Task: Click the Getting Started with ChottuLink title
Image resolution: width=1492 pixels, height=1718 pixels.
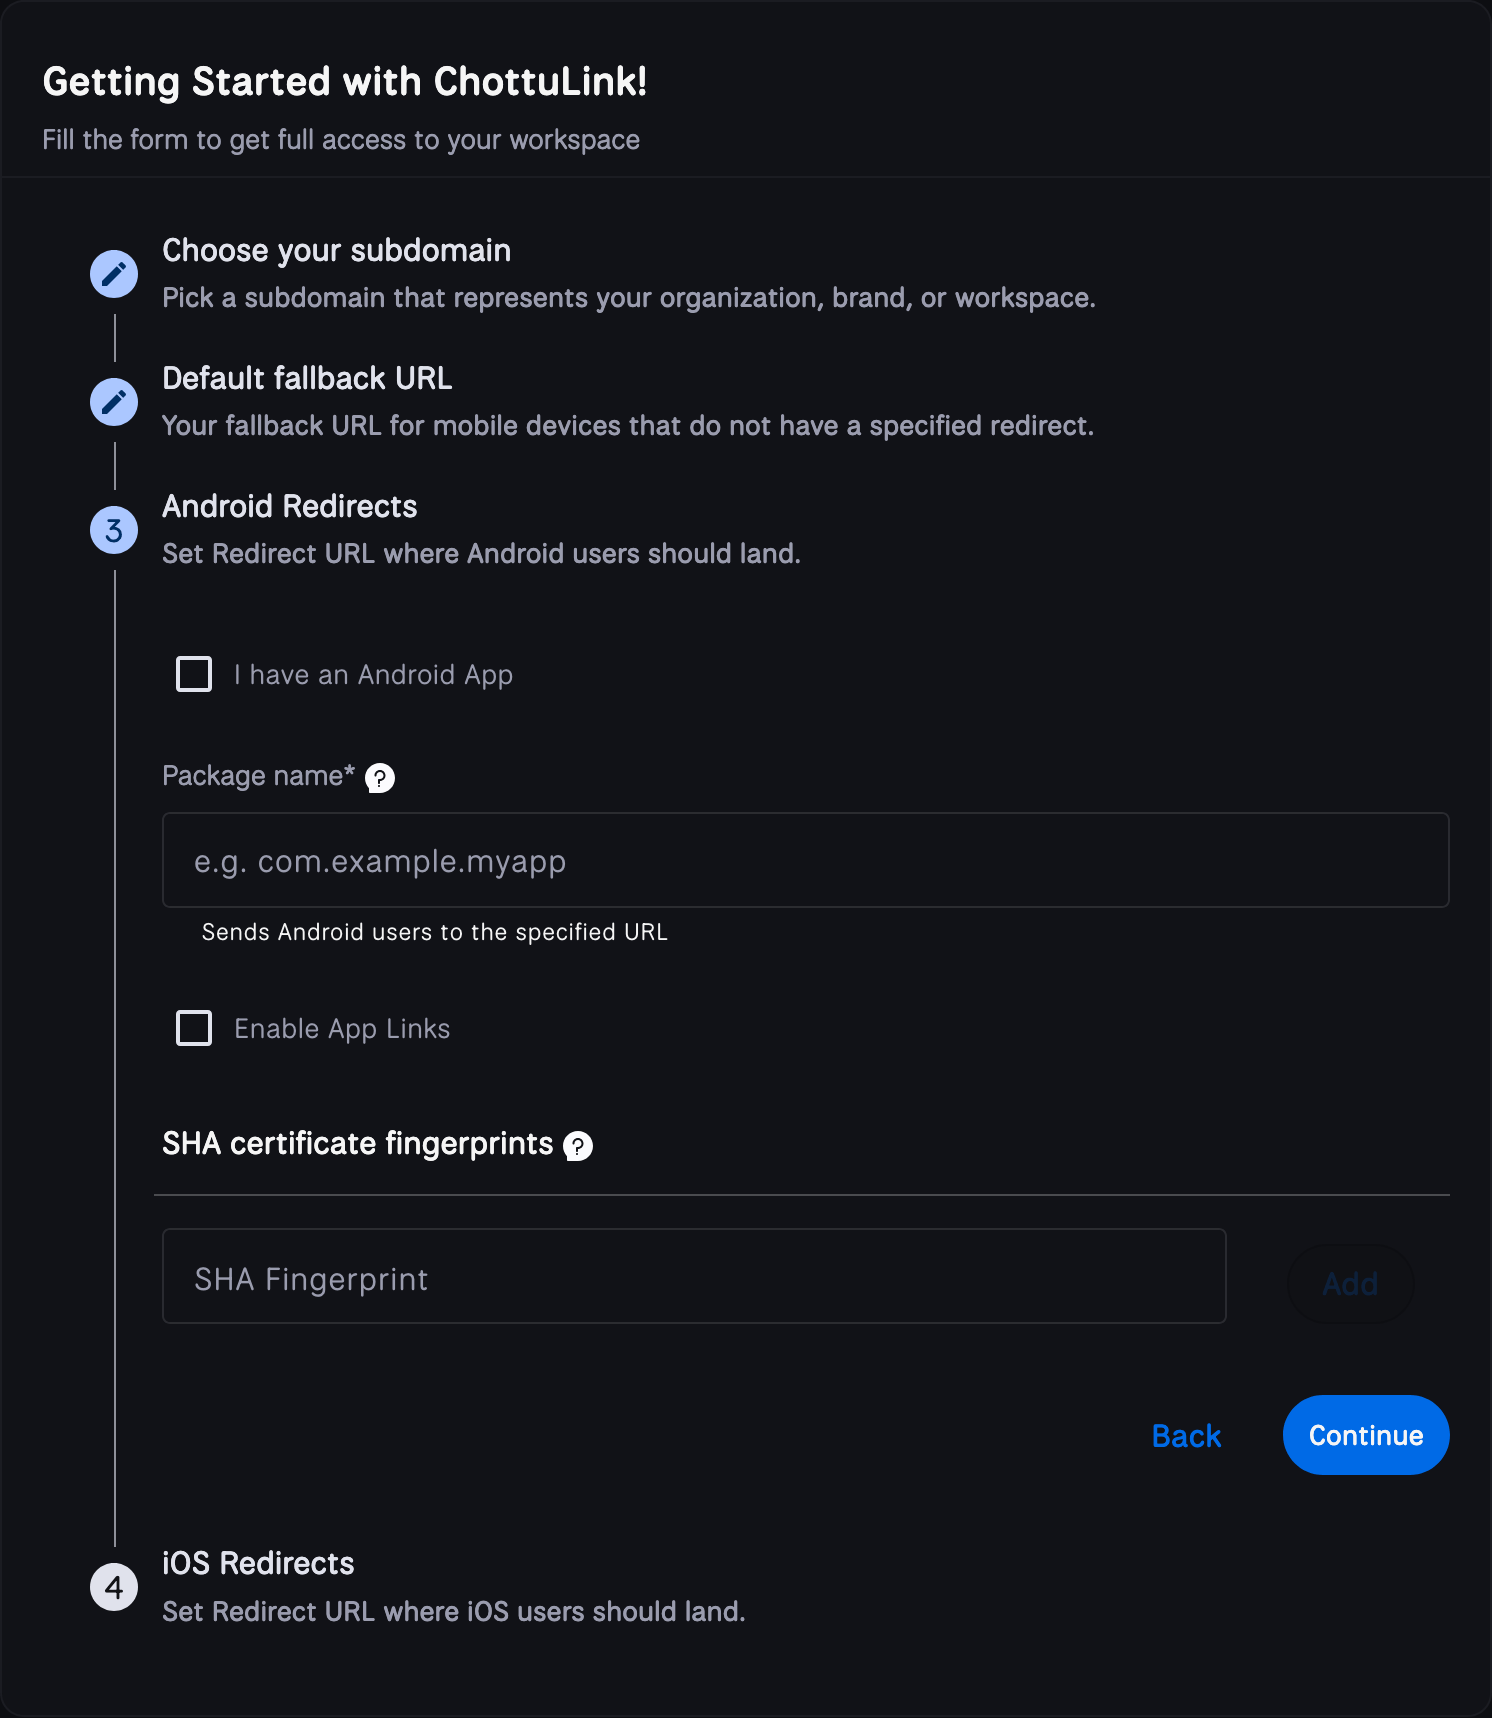Action: click(344, 80)
